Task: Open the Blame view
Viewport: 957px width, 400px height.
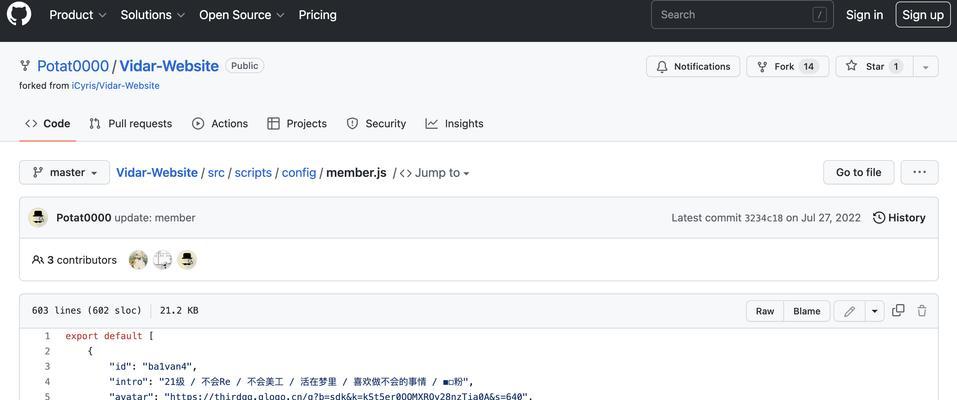Action: point(807,311)
